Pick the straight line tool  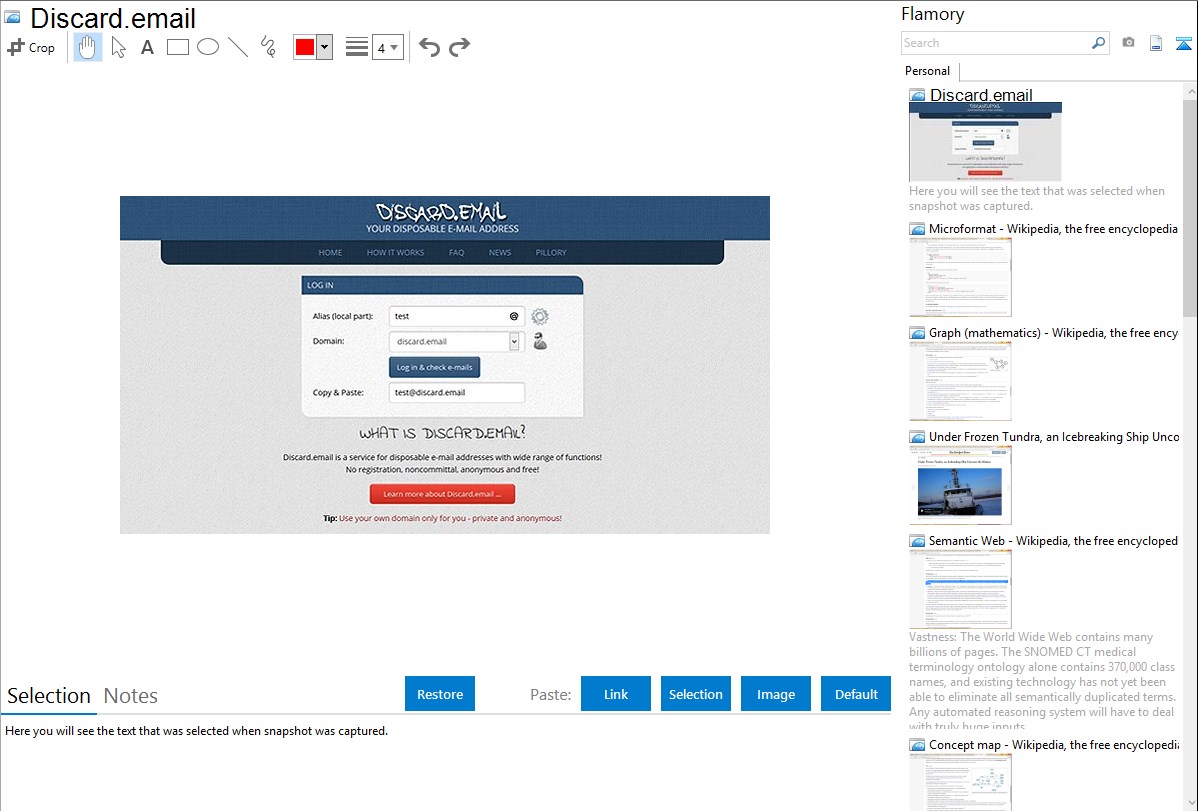(x=238, y=47)
